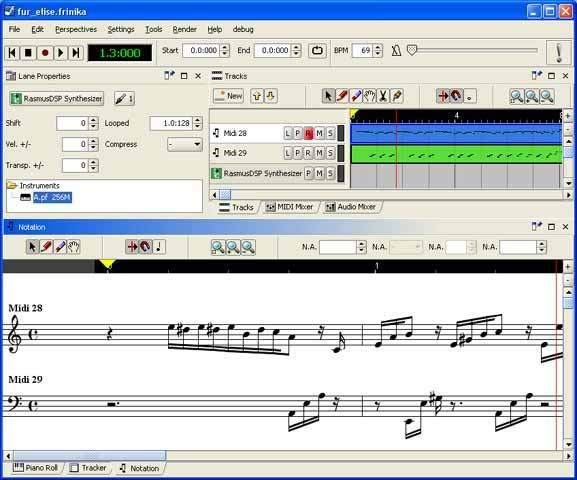Open the Render menu
This screenshot has height=480, width=577.
[184, 29]
